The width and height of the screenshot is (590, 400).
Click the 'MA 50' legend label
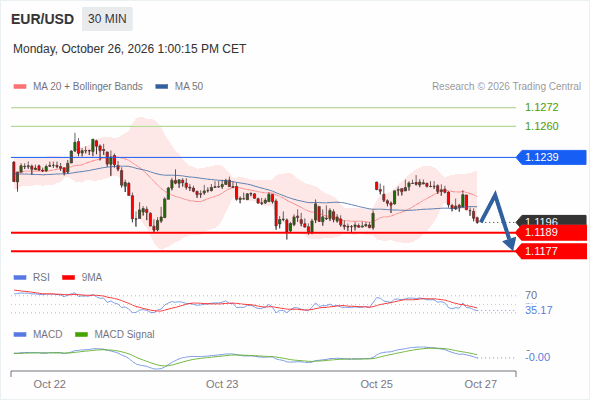point(189,87)
